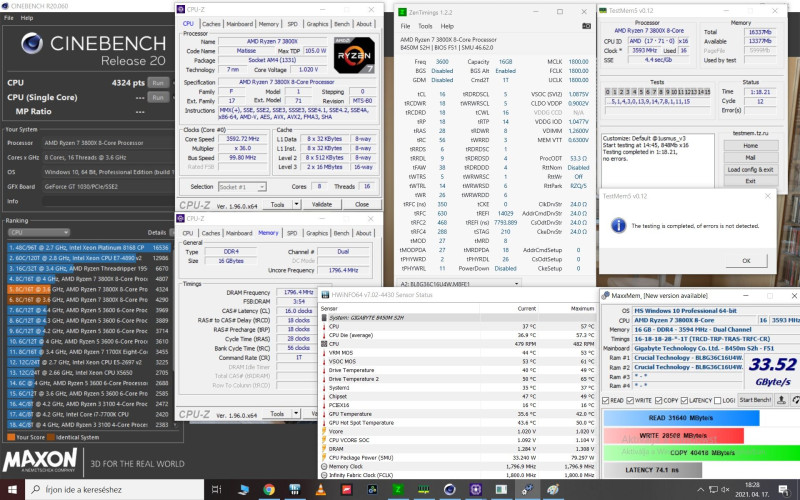Click the MaxxMem upload result icon
Viewport: 800px width, 500px height.
(781, 400)
